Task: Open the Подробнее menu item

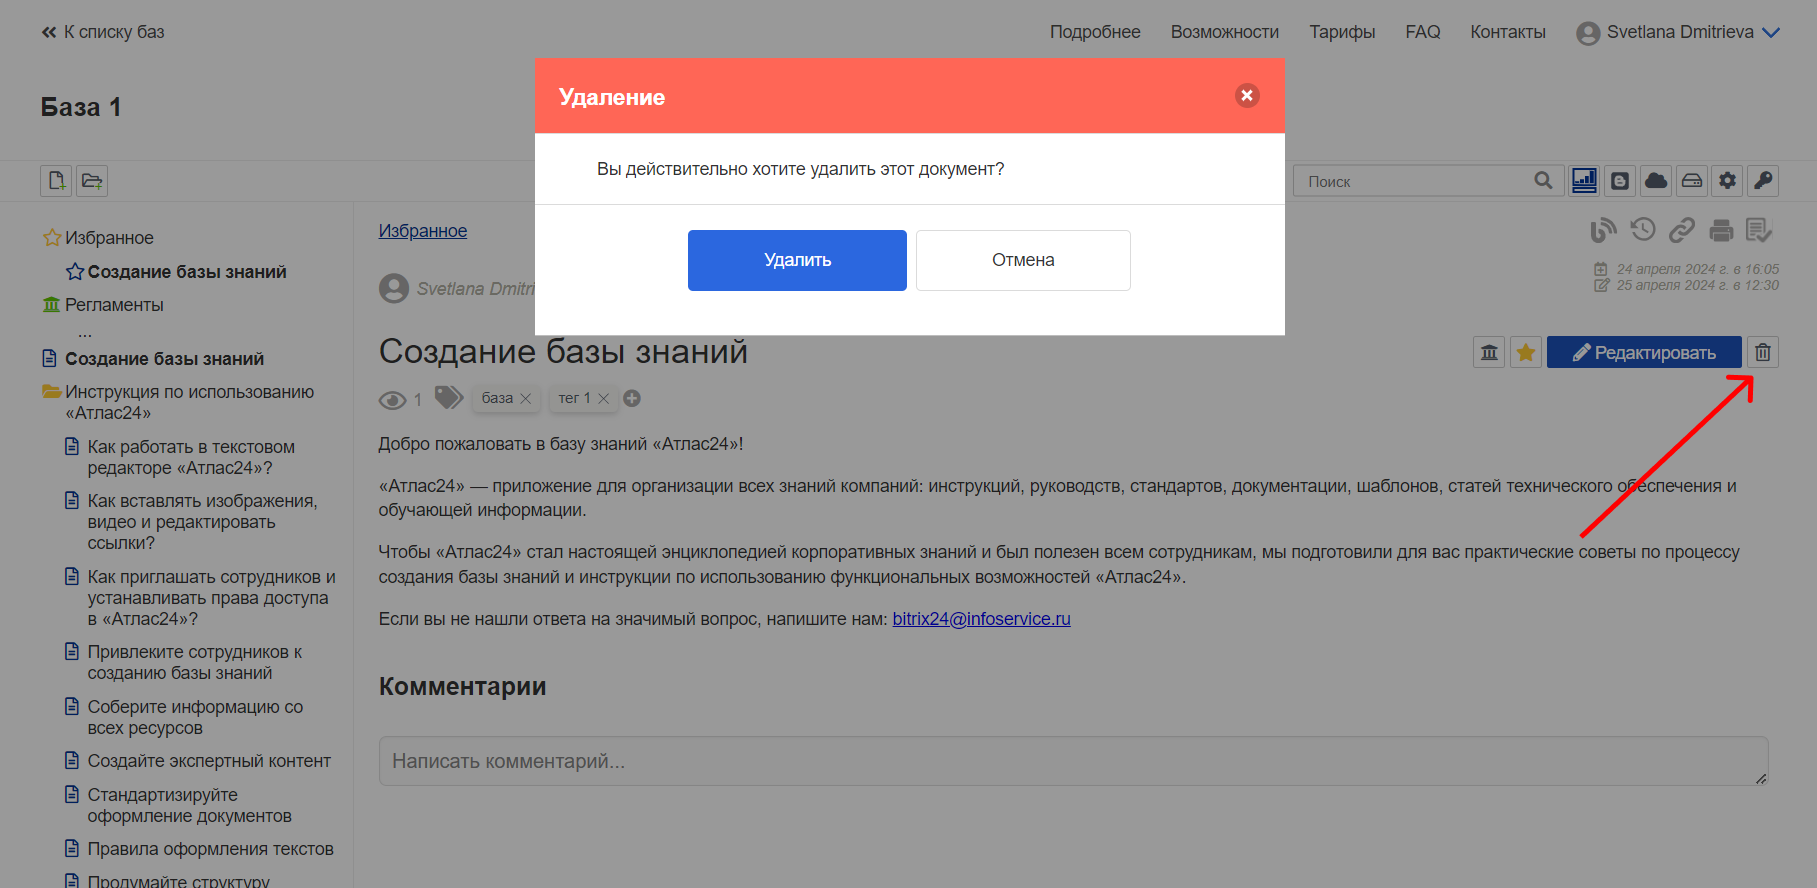Action: [1095, 32]
